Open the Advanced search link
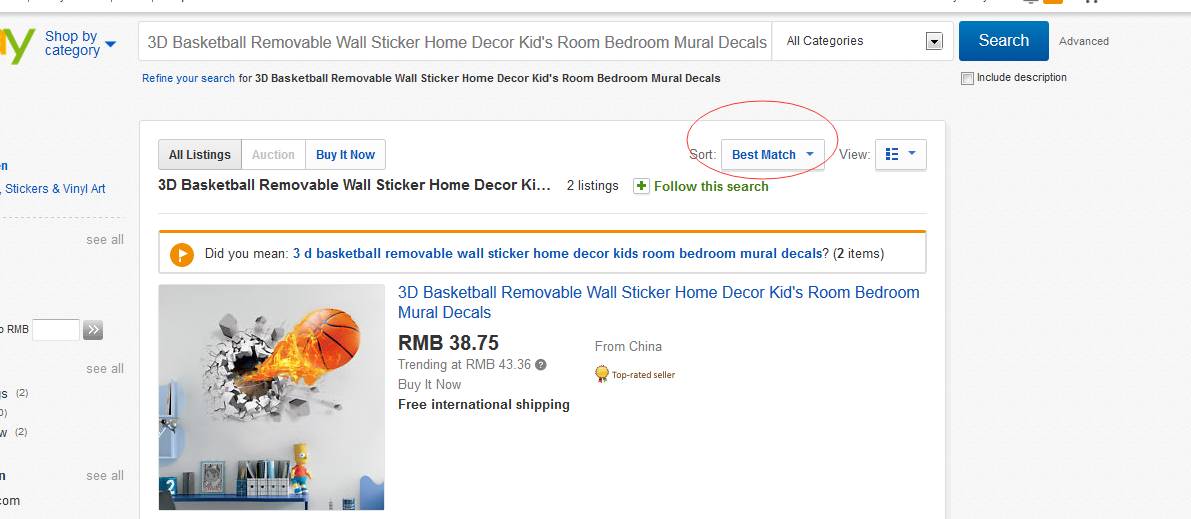Screen dimensions: 1191x519 pyautogui.click(x=1084, y=41)
